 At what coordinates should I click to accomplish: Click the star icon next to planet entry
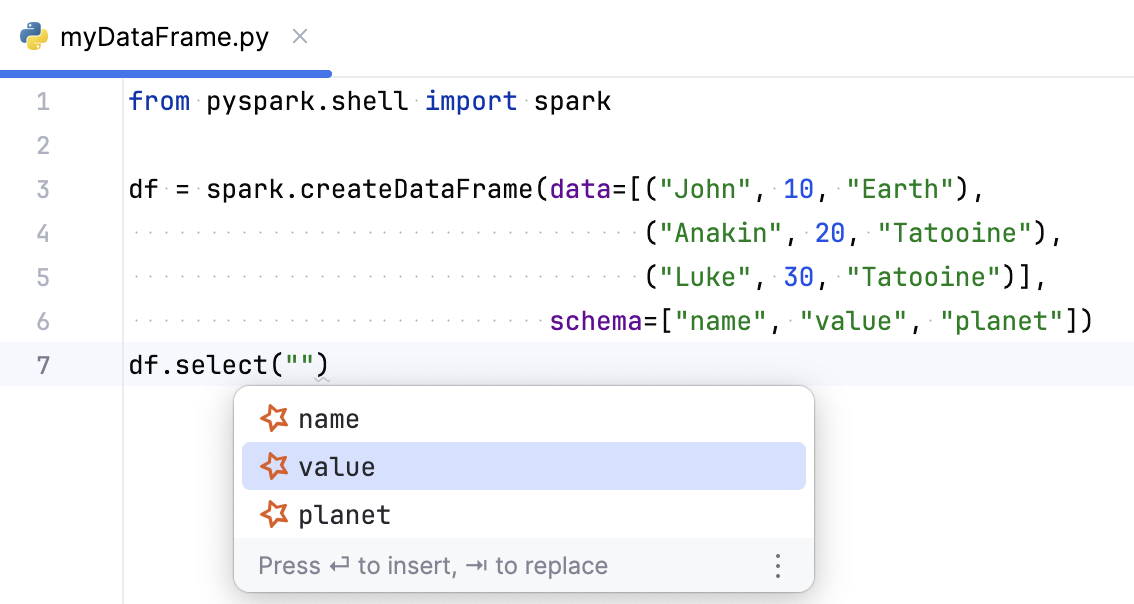tap(273, 514)
